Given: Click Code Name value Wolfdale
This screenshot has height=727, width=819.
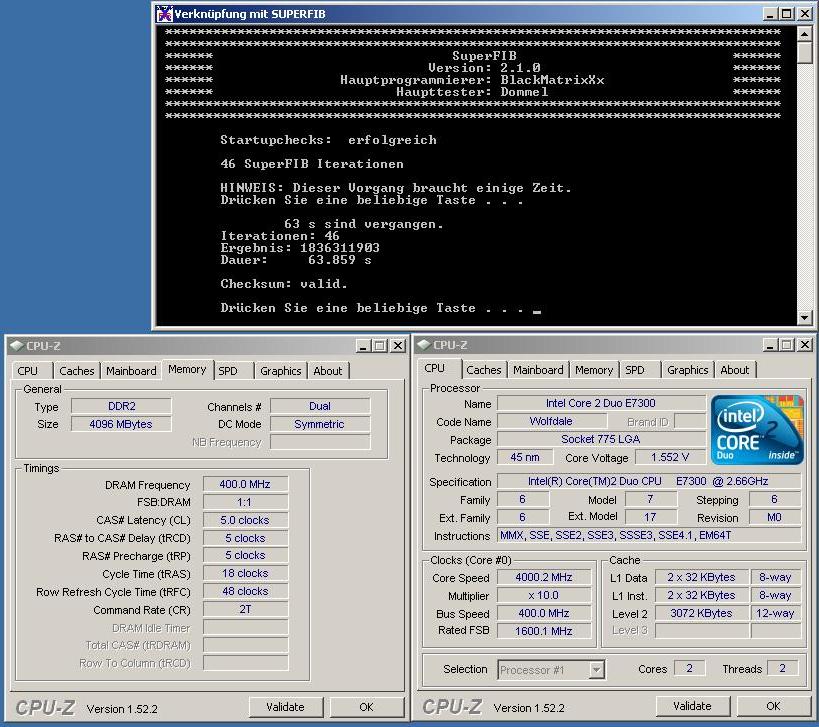Looking at the screenshot, I should 551,421.
